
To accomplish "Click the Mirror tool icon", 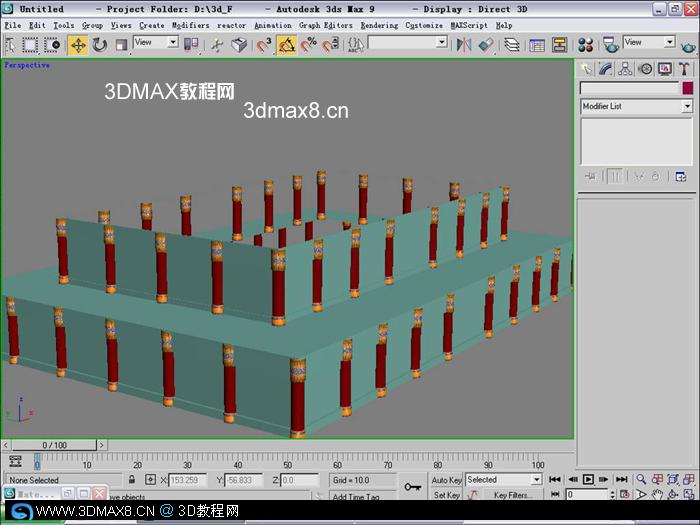I will 463,45.
